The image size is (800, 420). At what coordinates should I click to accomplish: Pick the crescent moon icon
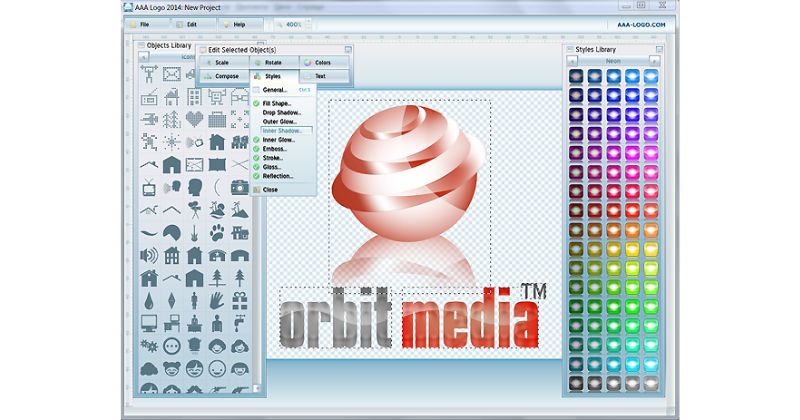[218, 187]
